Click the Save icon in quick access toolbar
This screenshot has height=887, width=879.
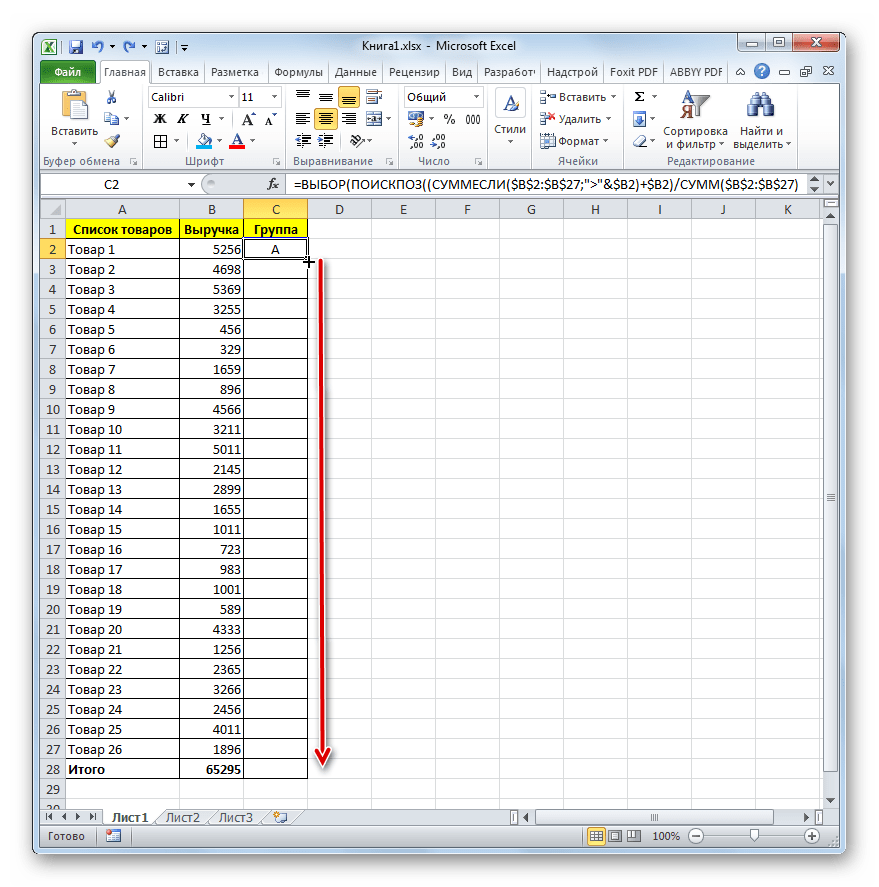pyautogui.click(x=75, y=46)
